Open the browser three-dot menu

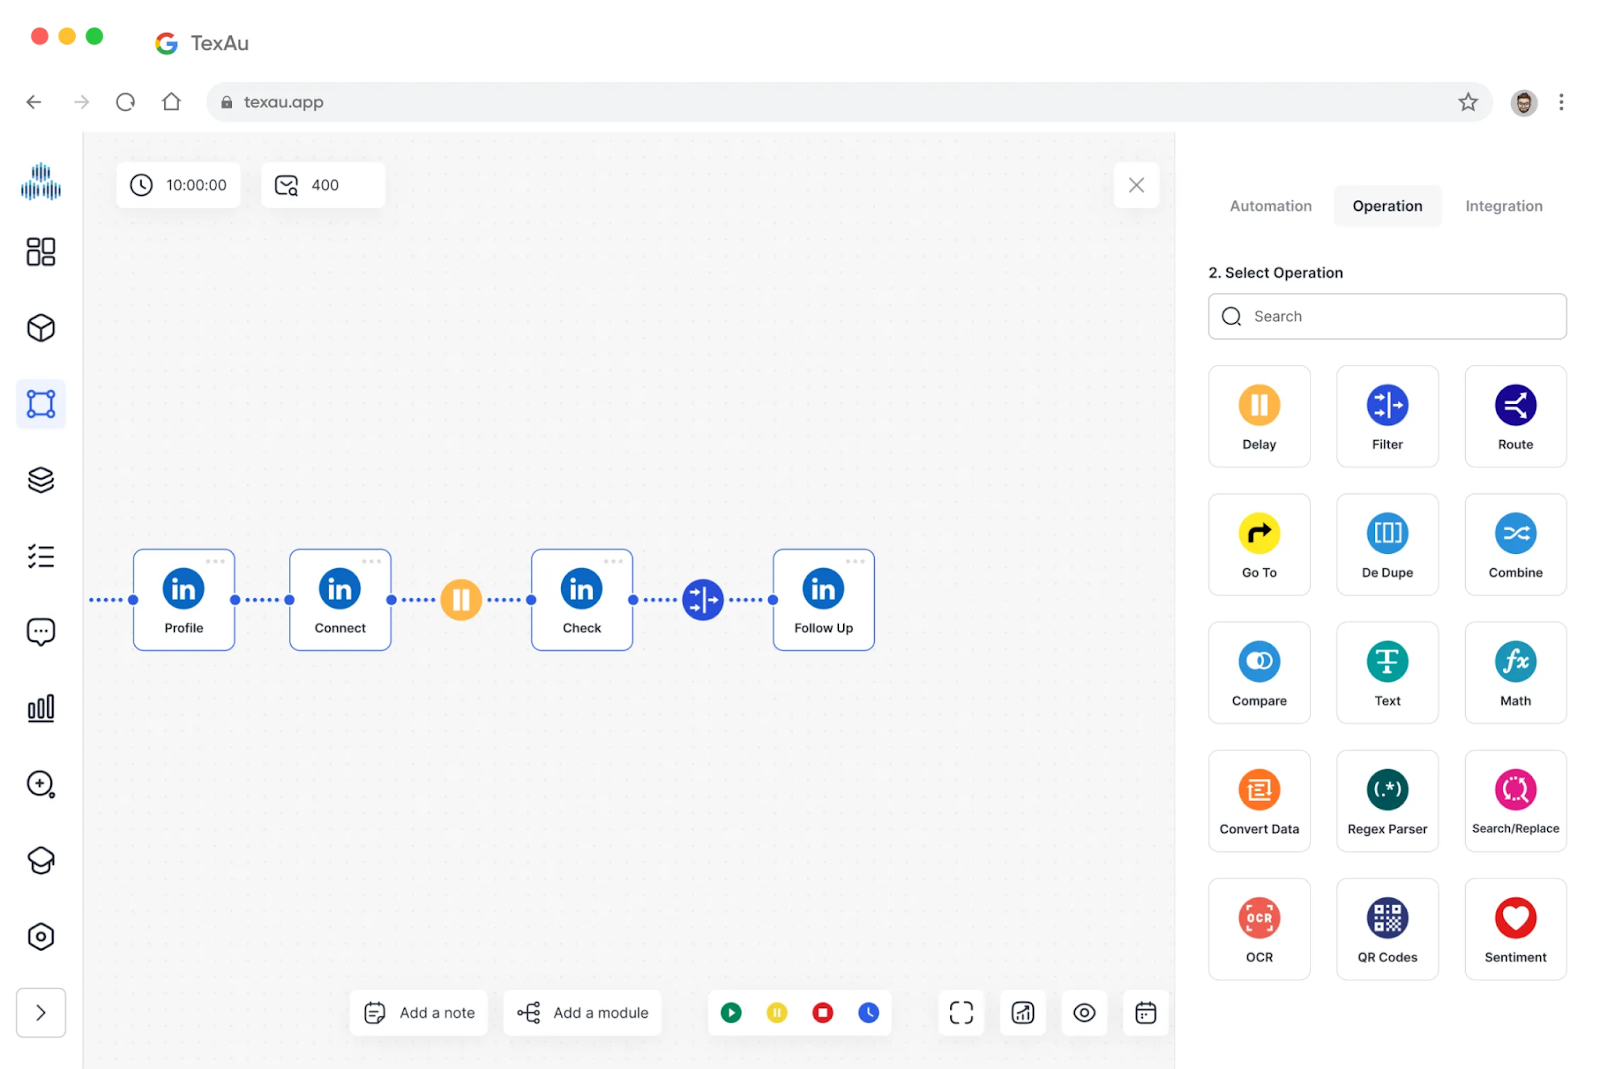coord(1561,102)
